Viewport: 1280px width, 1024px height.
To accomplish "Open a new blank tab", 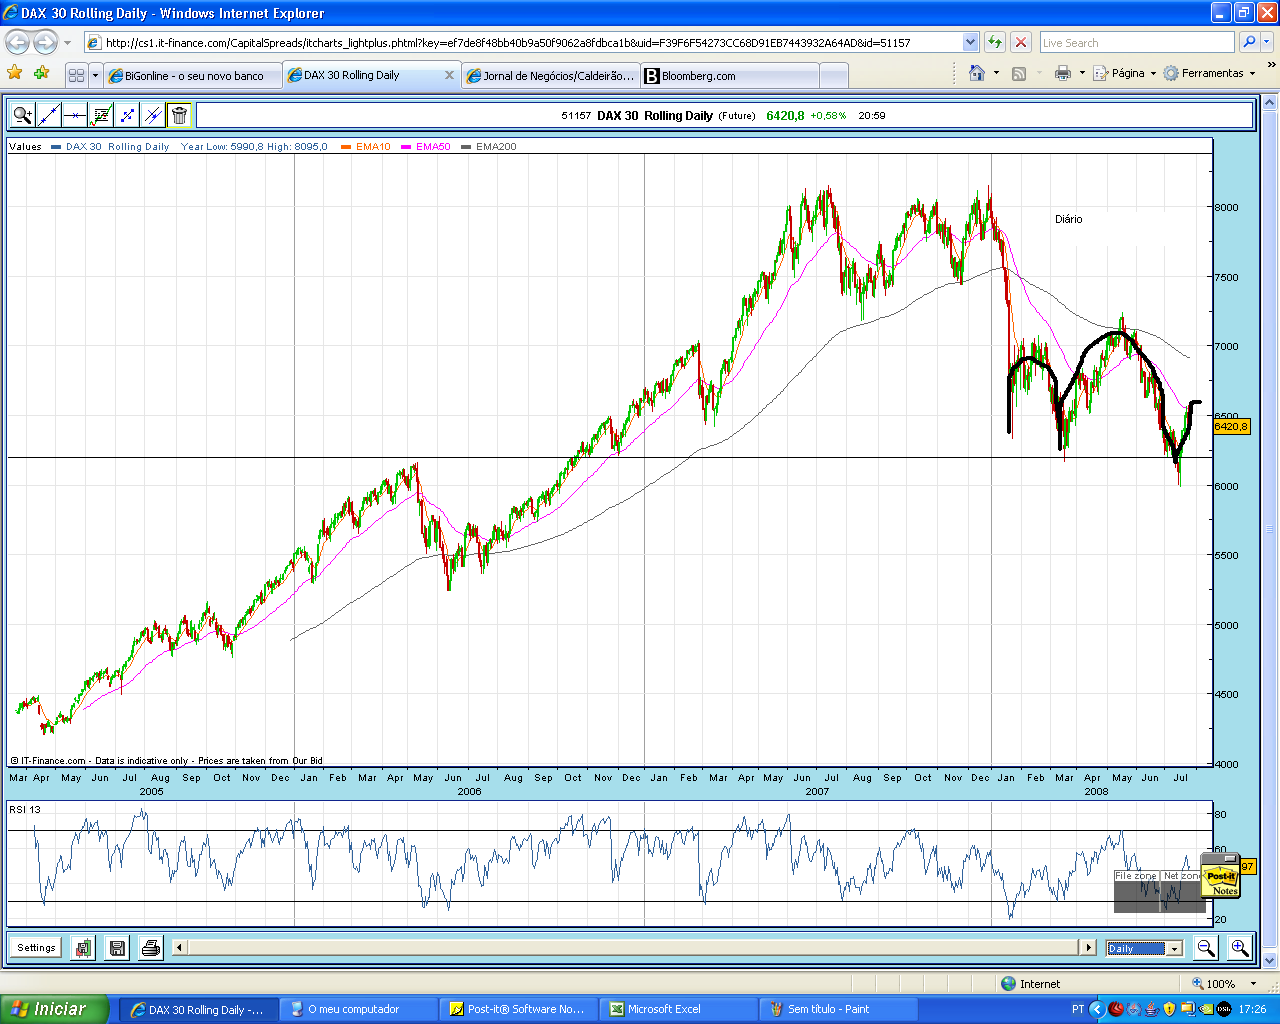I will (834, 76).
